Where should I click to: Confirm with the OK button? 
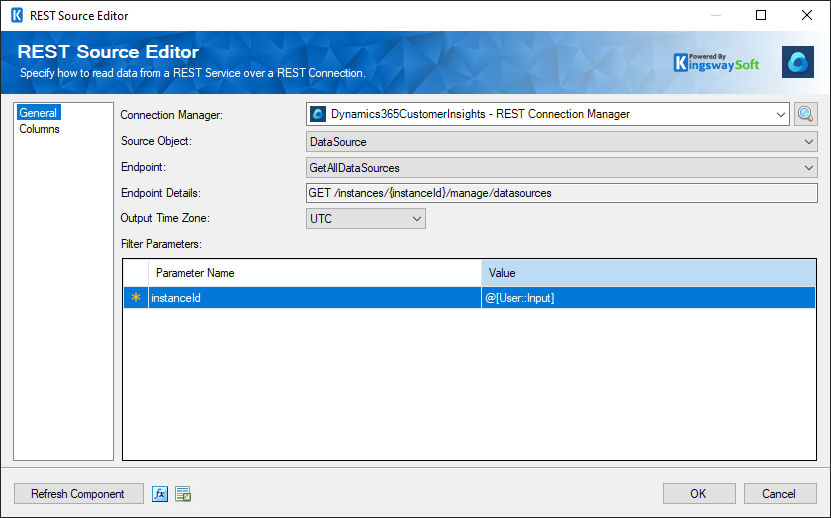699,494
